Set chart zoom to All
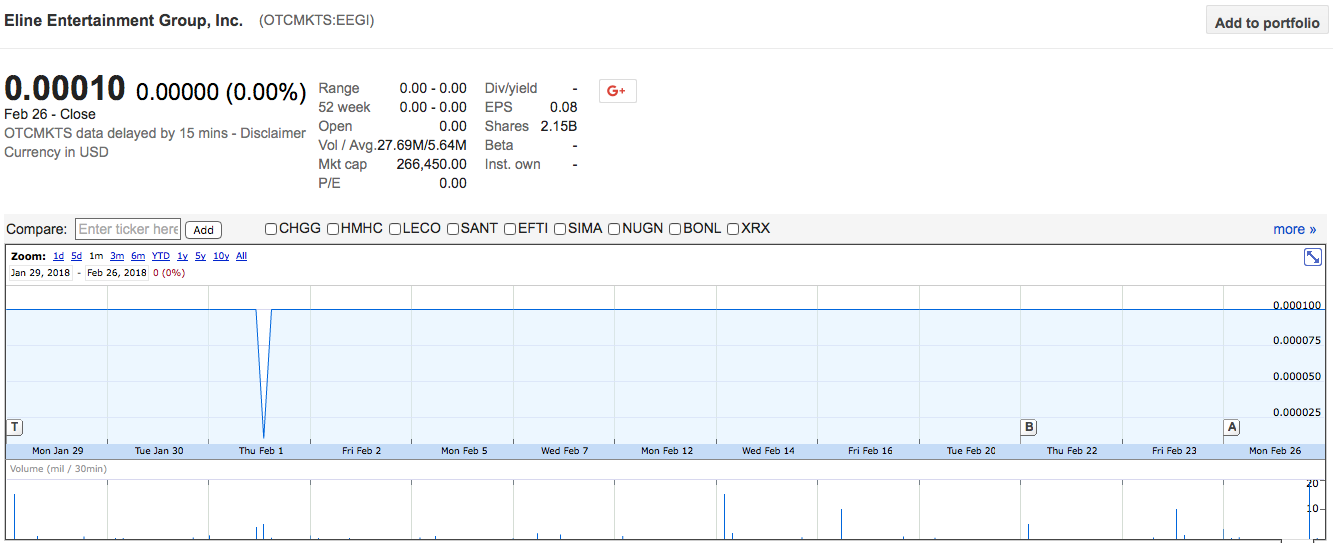This screenshot has height=543, width=1333. pos(241,256)
